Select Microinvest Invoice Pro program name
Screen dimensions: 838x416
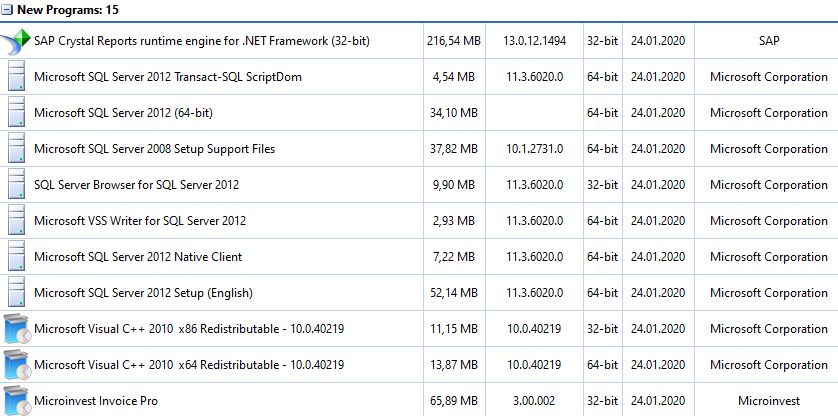click(96, 400)
